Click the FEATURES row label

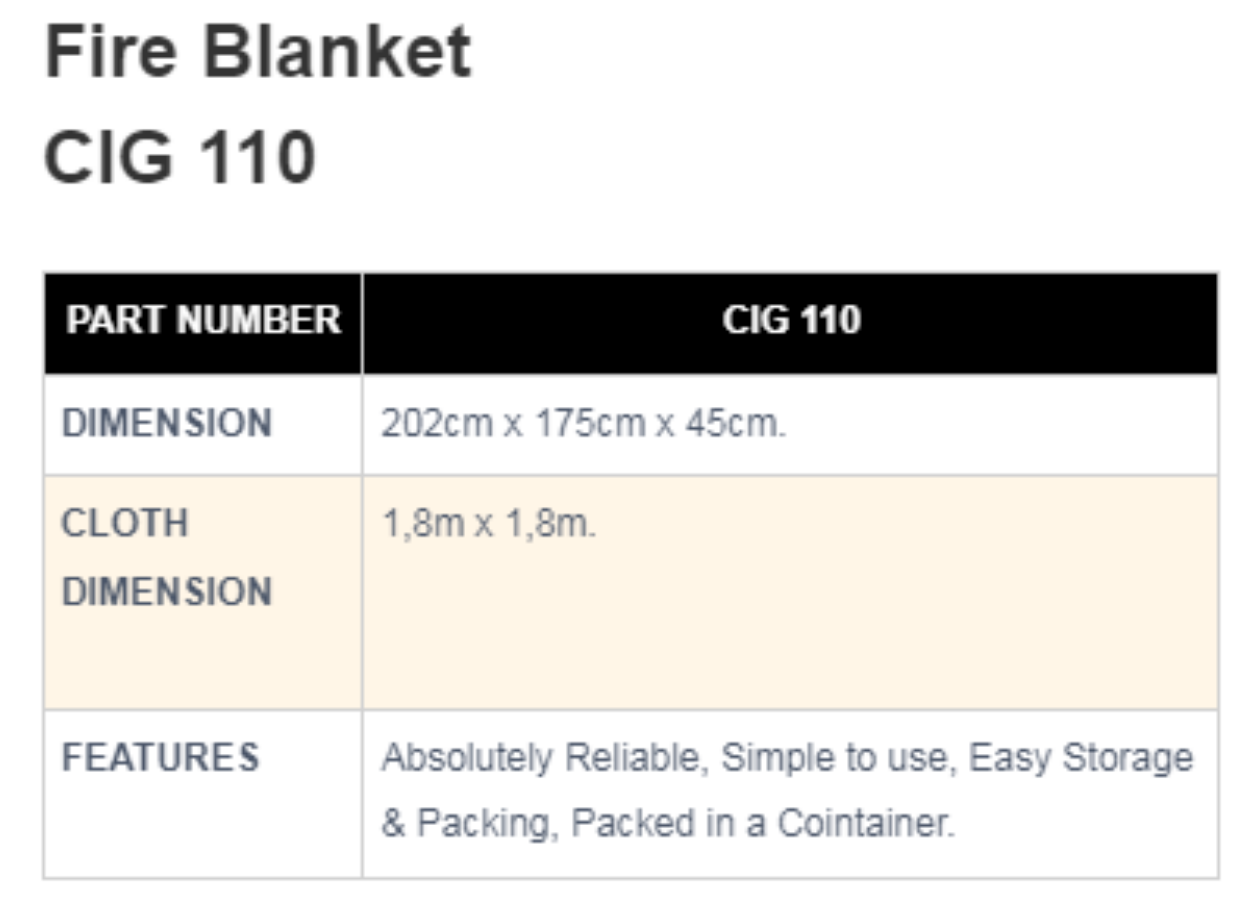[161, 757]
